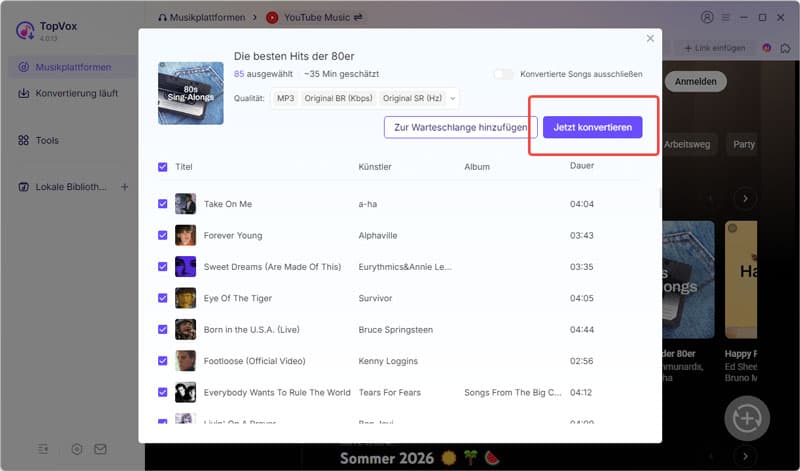The image size is (800, 471).
Task: Click the Konvertierung läuft download icon
Action: [x=23, y=93]
